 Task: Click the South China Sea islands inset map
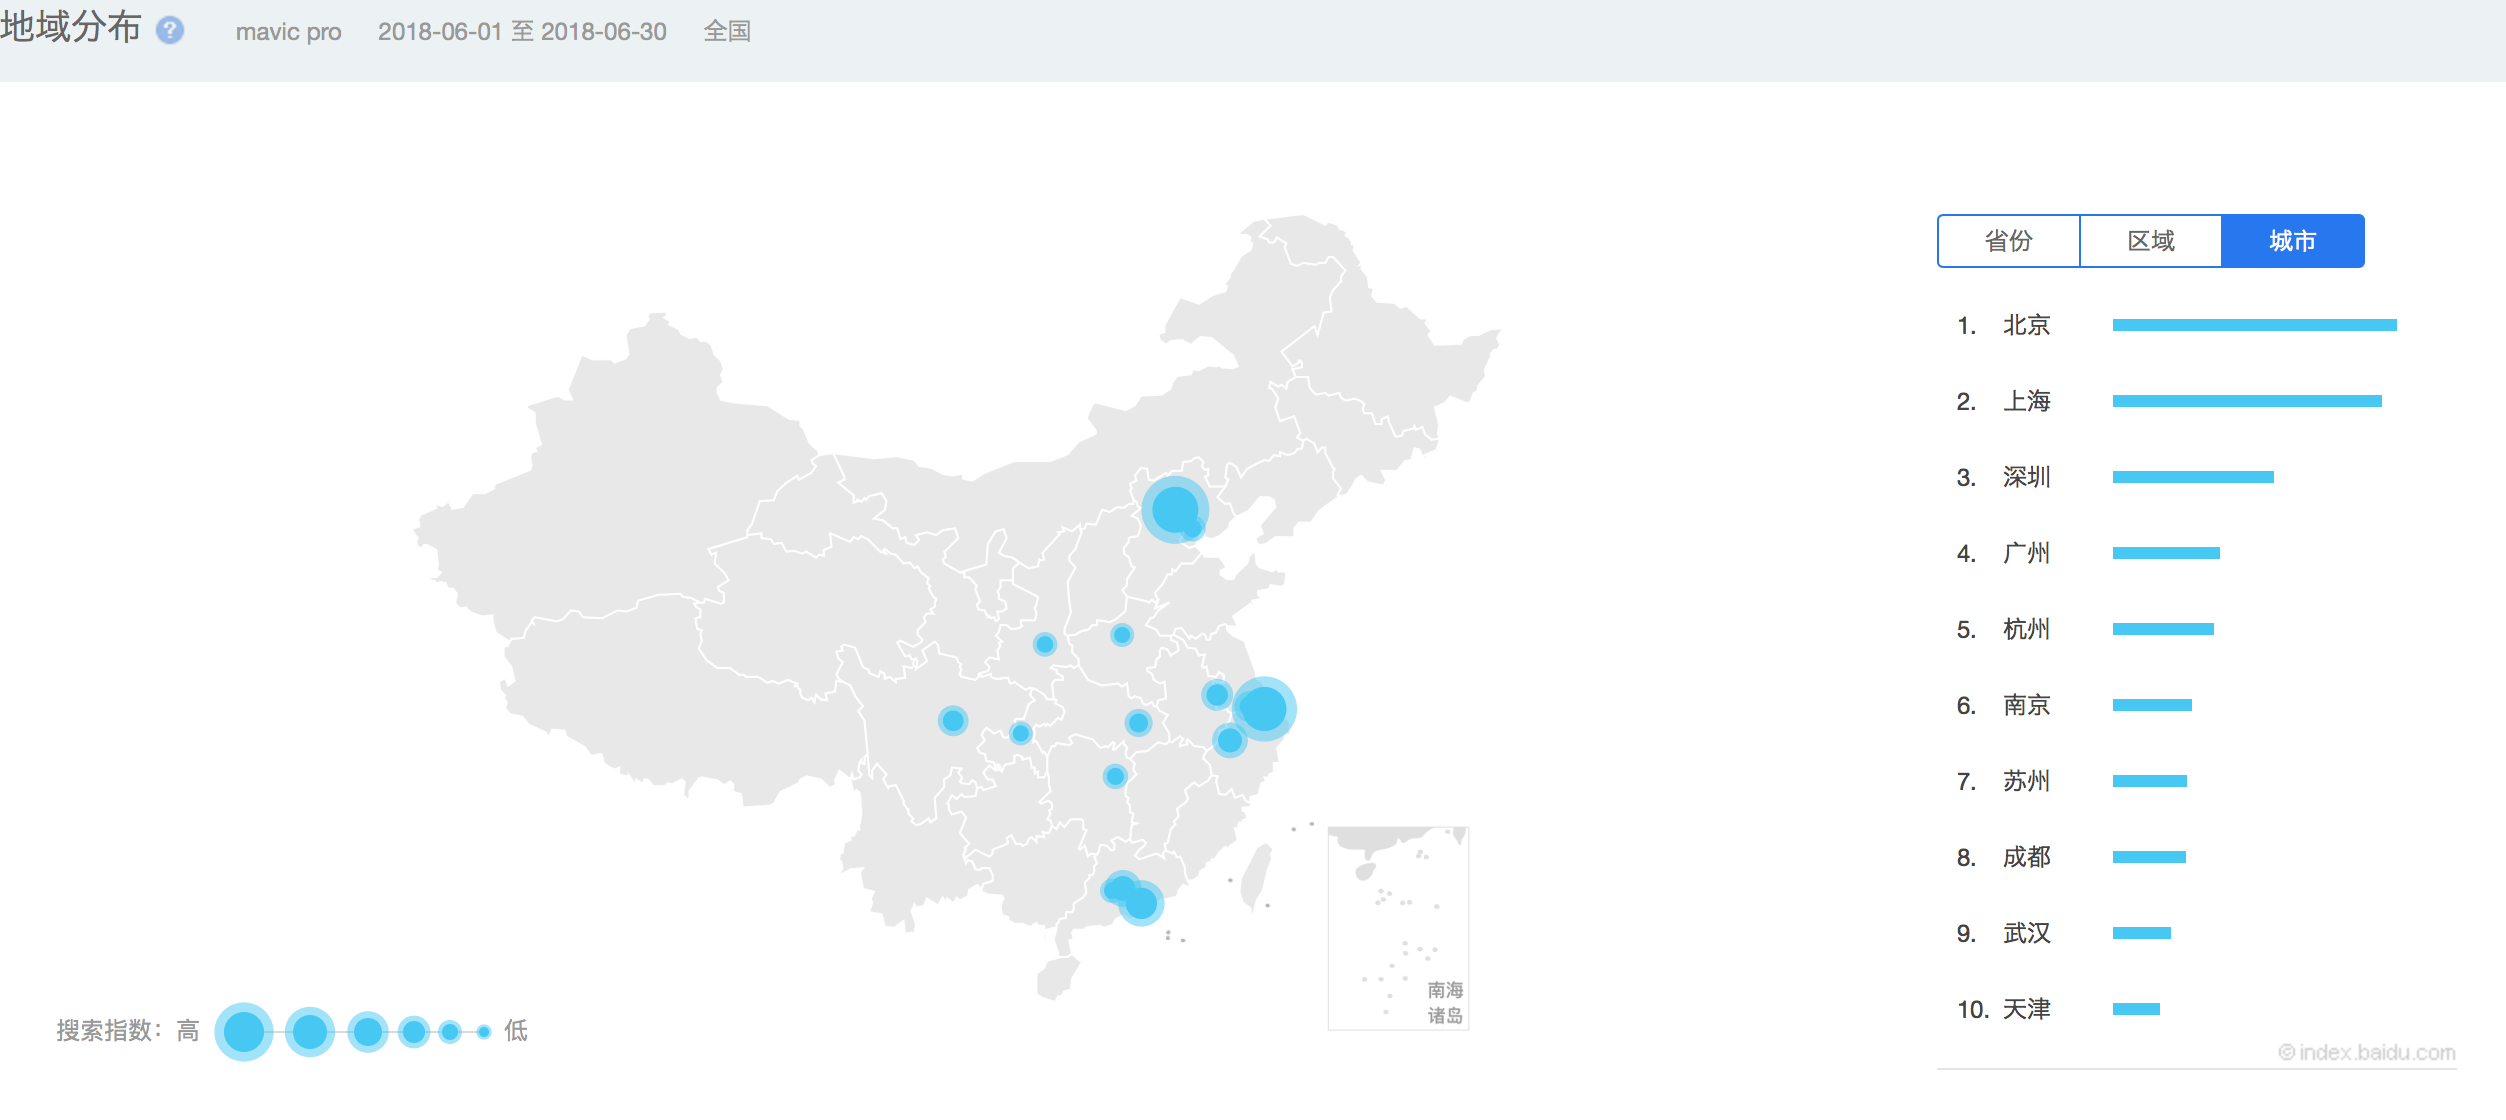coord(1397,927)
